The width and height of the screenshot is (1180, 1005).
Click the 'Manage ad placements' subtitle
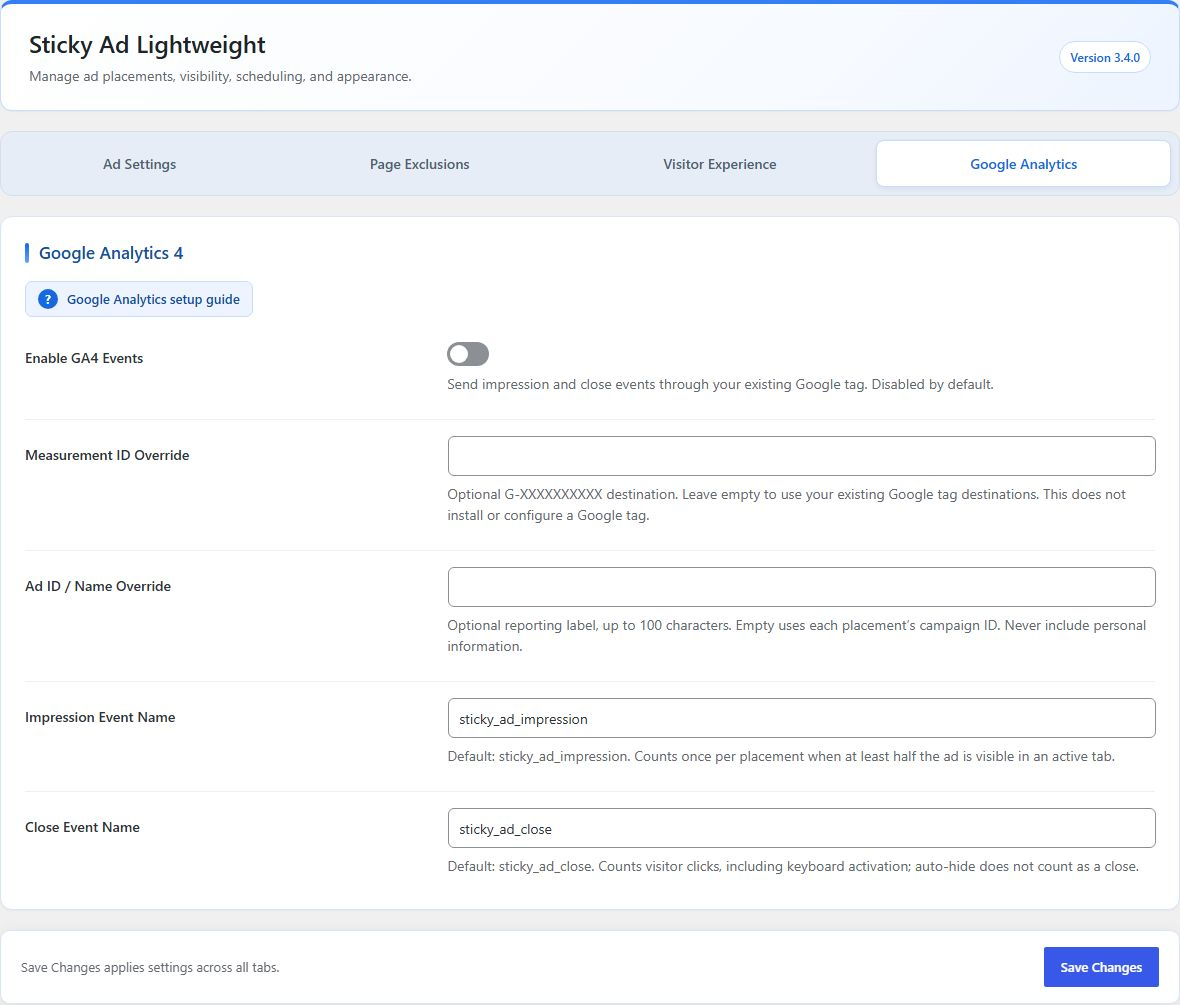(220, 77)
